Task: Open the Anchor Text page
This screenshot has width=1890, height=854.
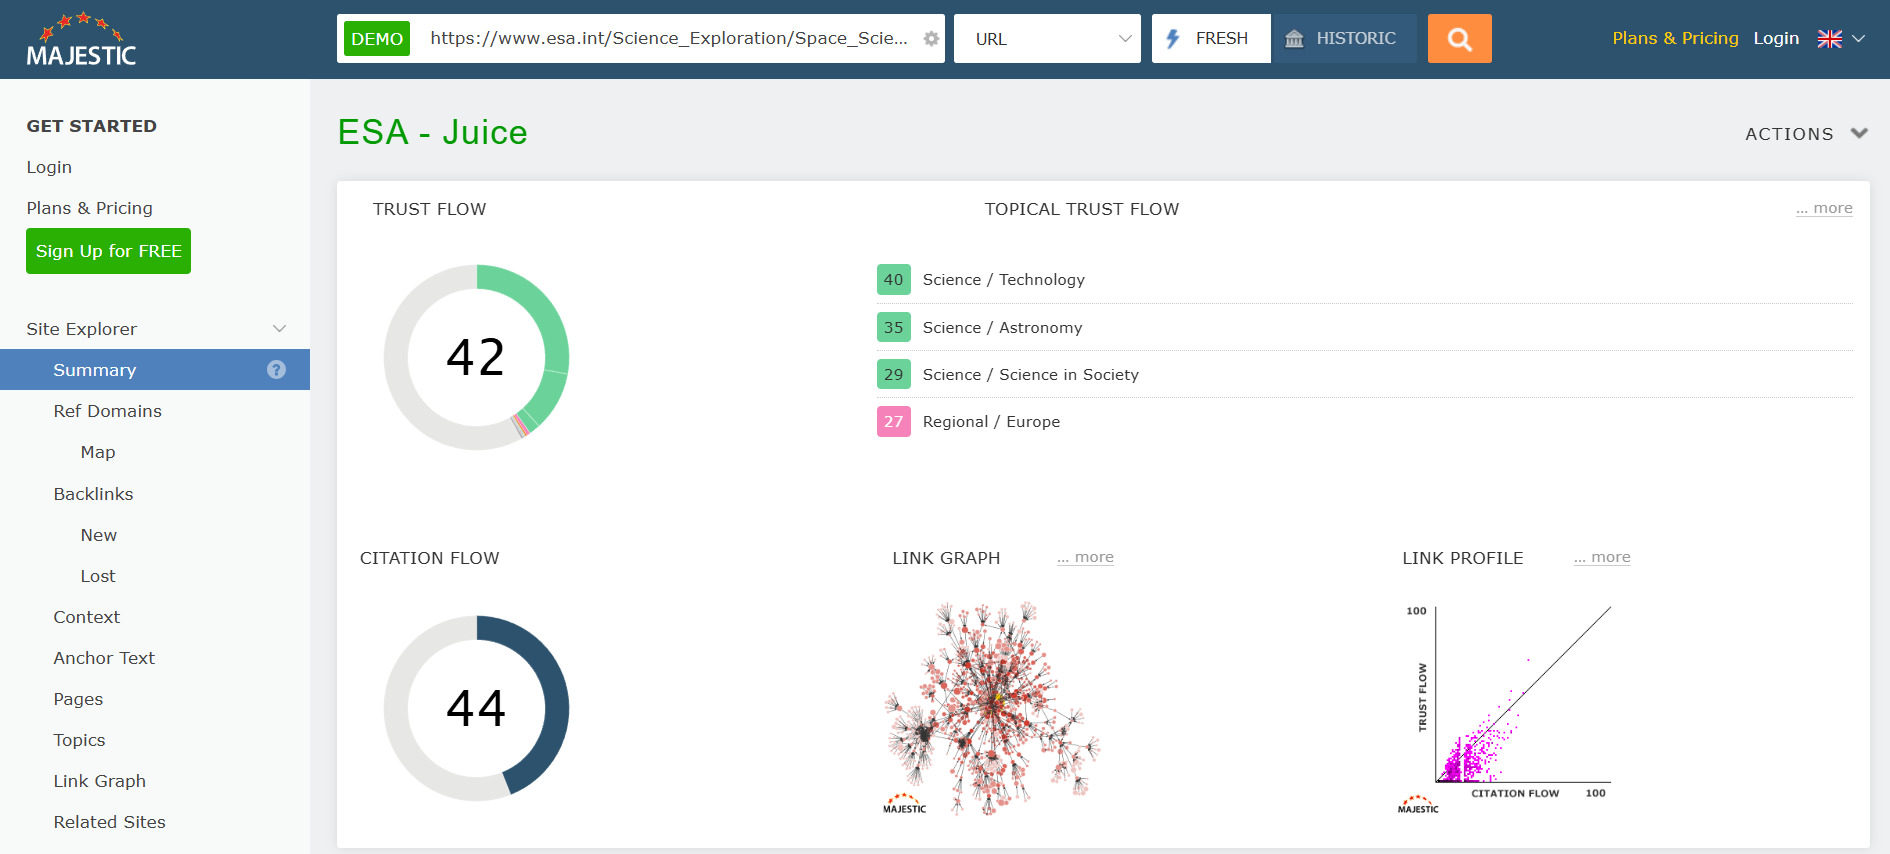Action: [x=104, y=658]
